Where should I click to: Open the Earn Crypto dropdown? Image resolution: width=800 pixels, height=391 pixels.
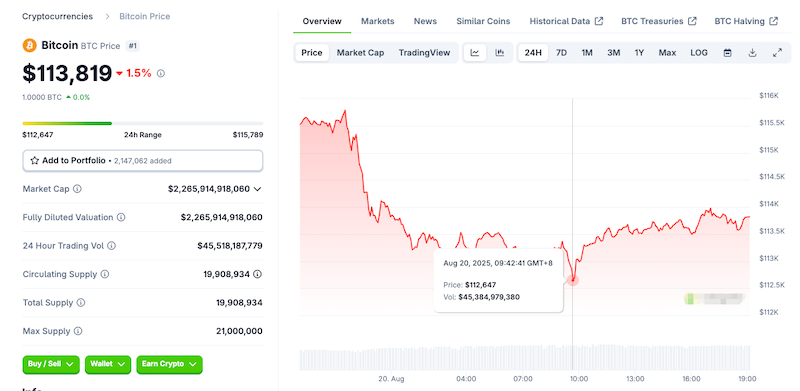[x=169, y=364]
